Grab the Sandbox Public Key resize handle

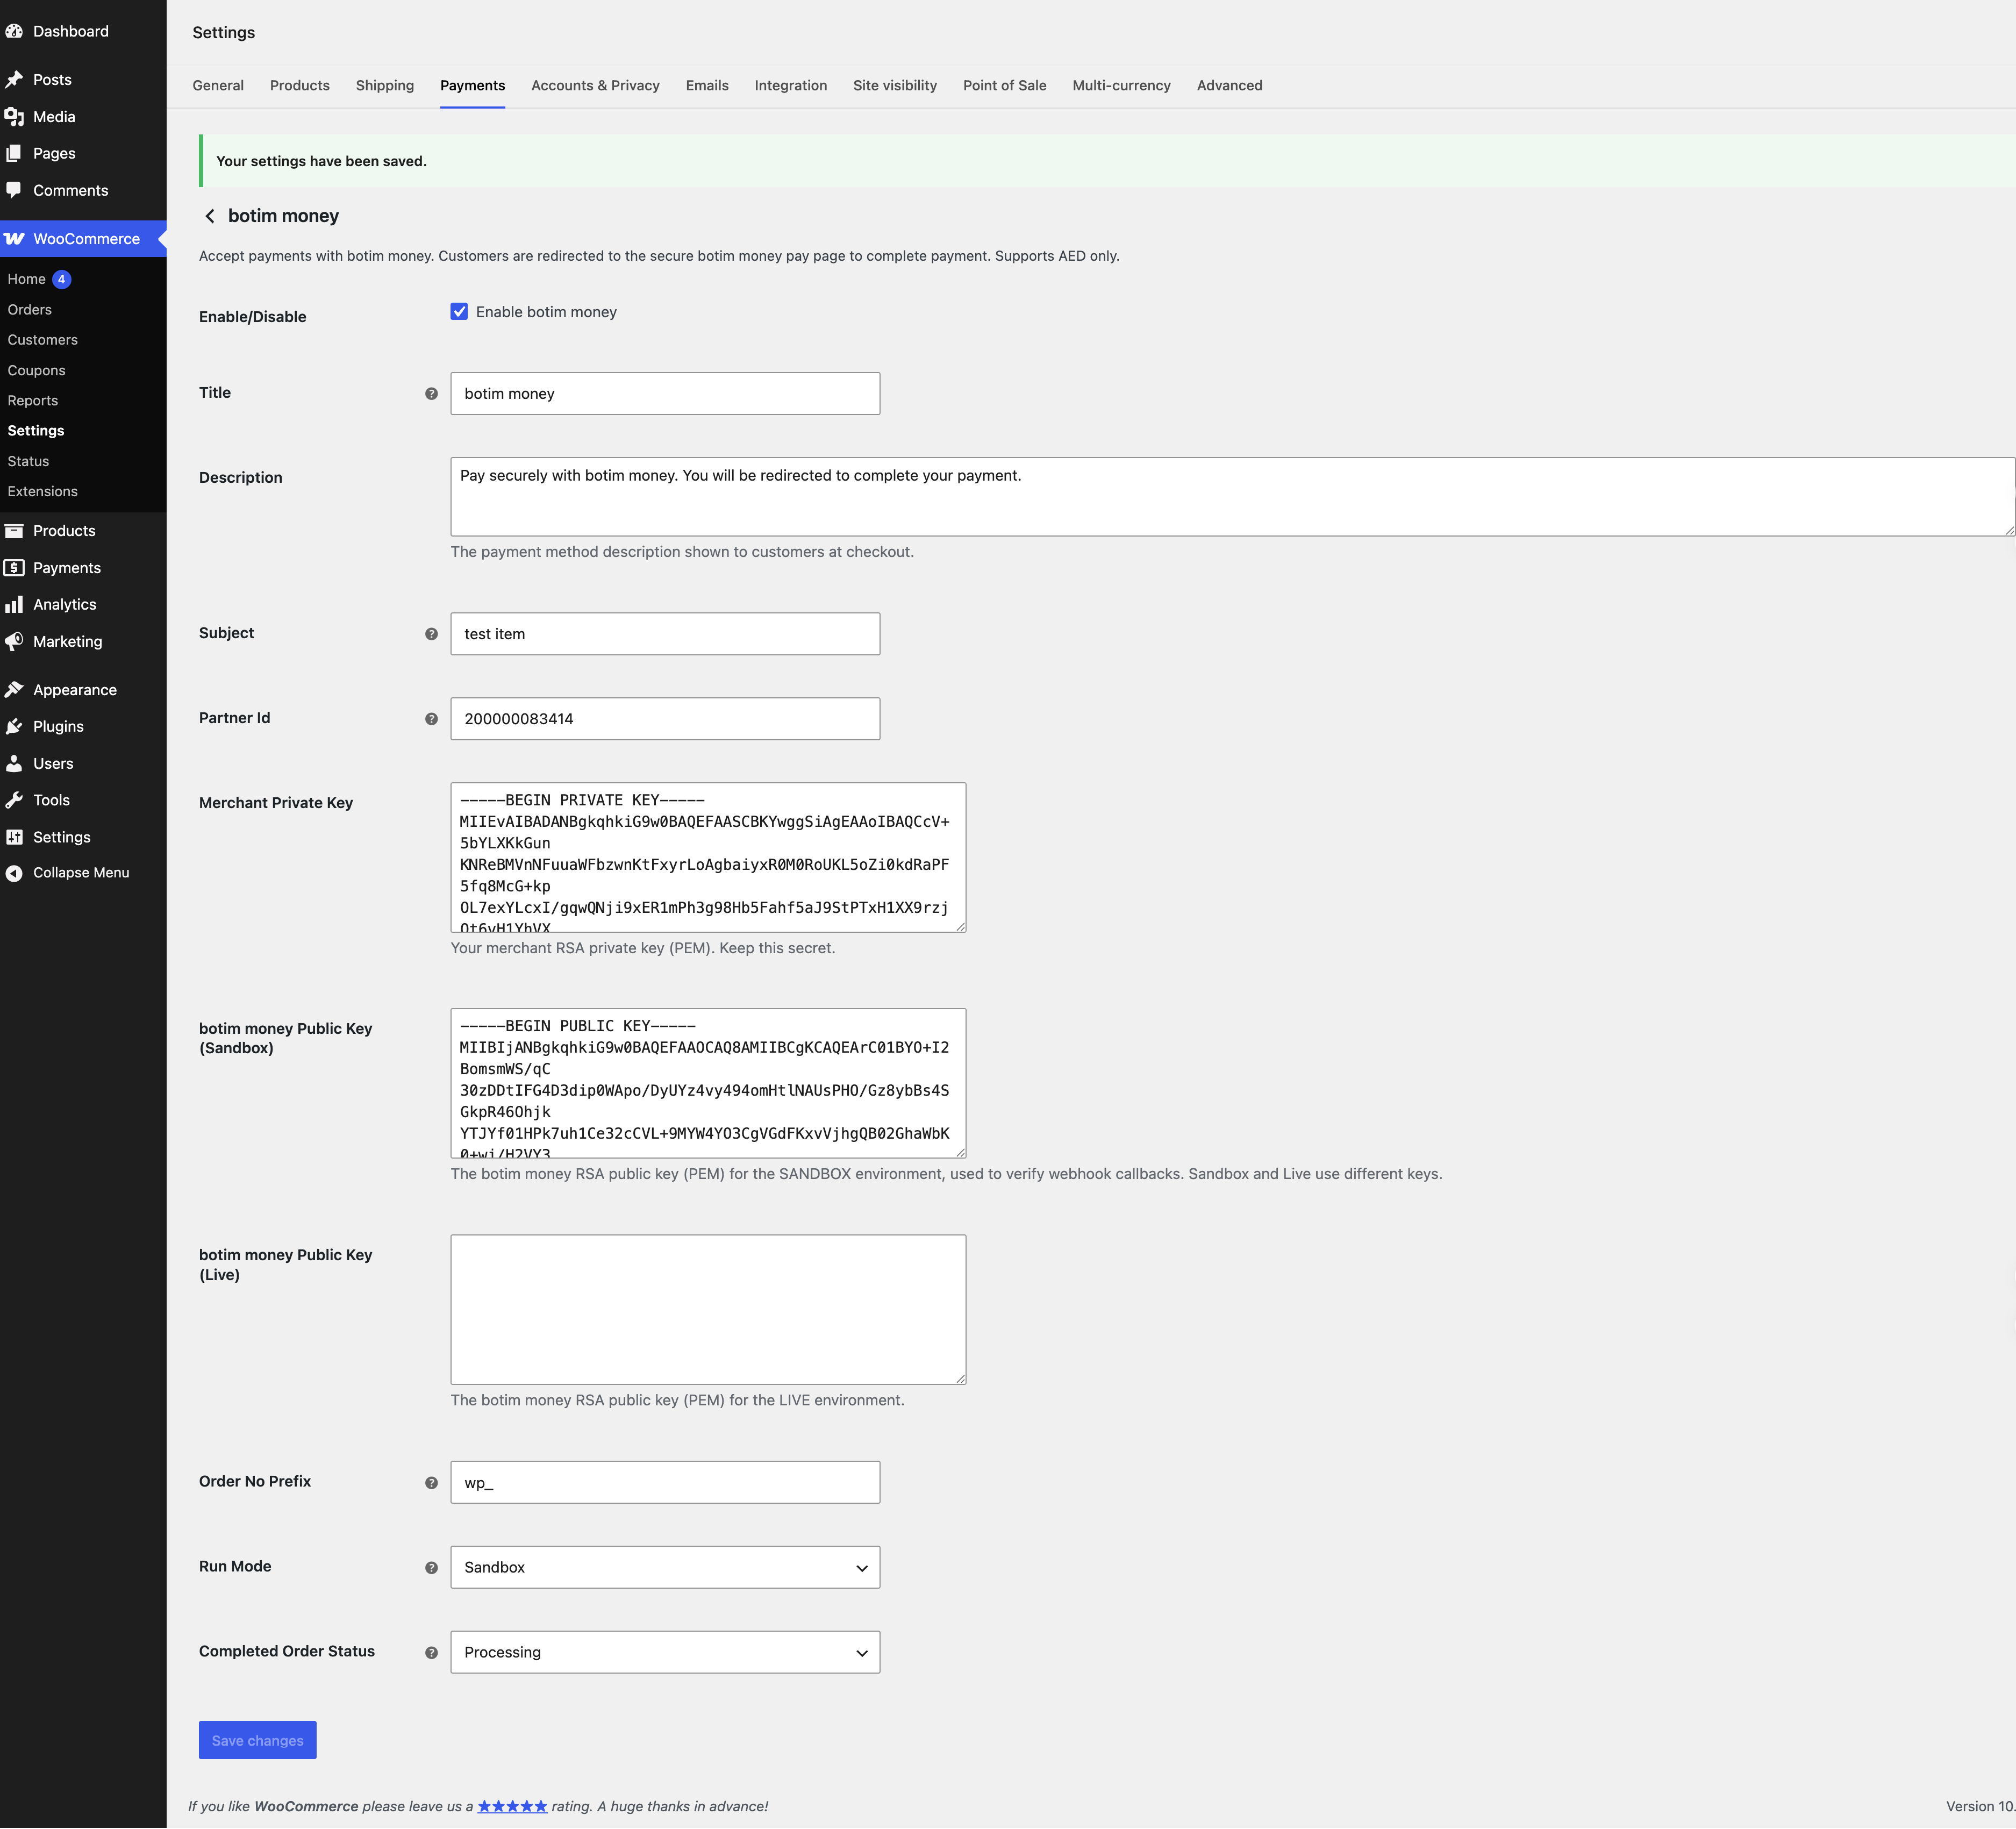[x=960, y=1152]
